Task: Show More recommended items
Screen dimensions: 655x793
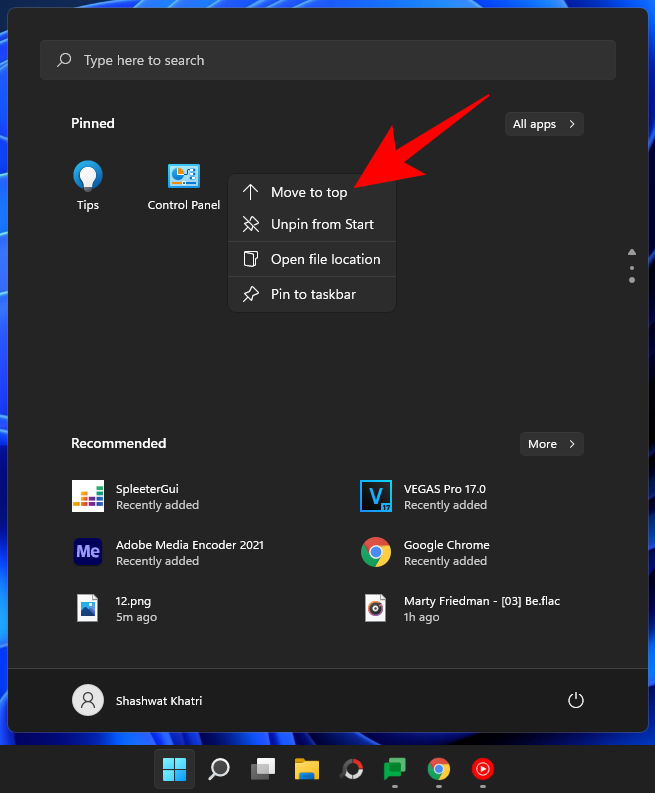Action: (x=552, y=444)
